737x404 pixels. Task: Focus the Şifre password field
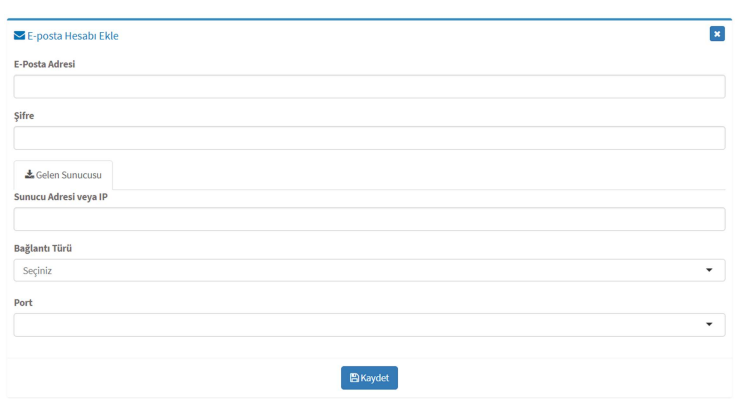click(369, 138)
